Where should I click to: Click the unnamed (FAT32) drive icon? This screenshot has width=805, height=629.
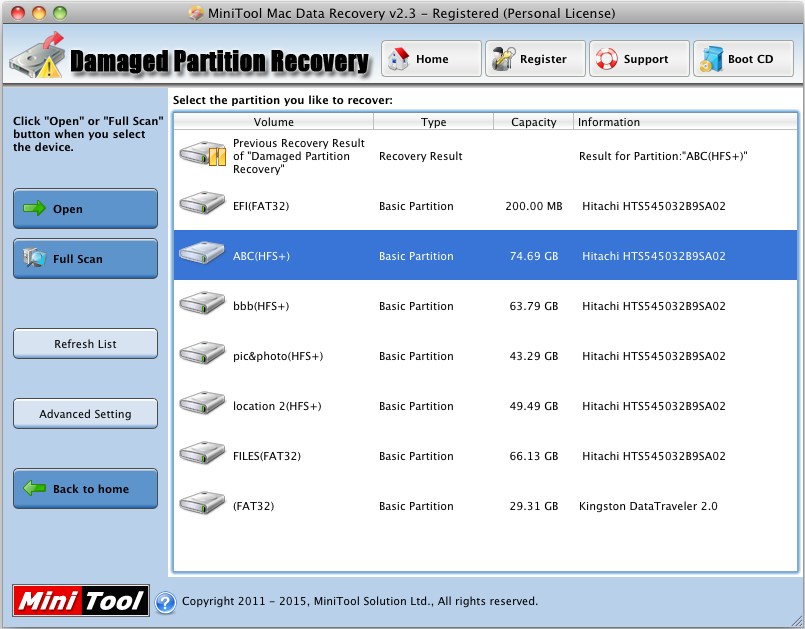pyautogui.click(x=202, y=503)
